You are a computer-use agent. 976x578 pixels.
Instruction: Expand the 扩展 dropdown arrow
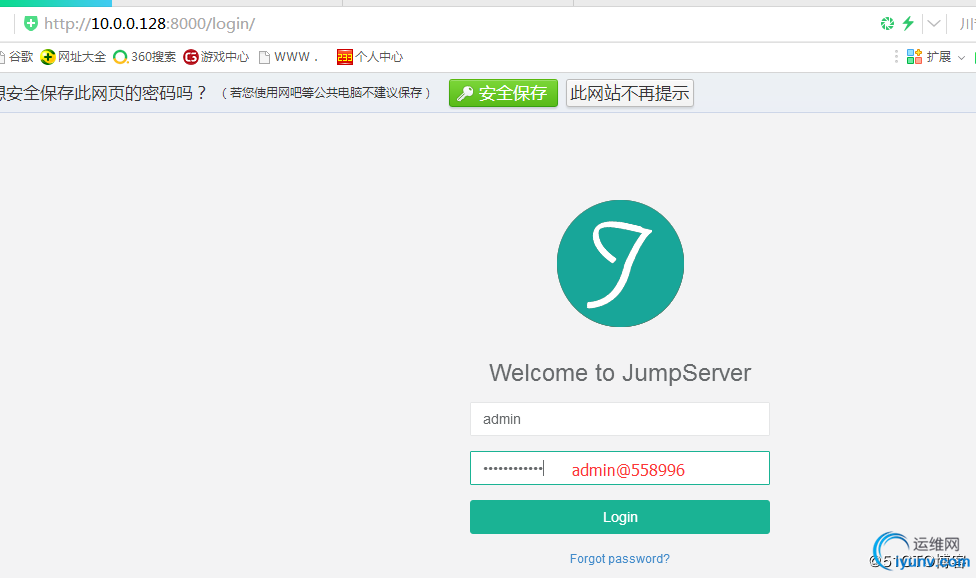(x=961, y=57)
